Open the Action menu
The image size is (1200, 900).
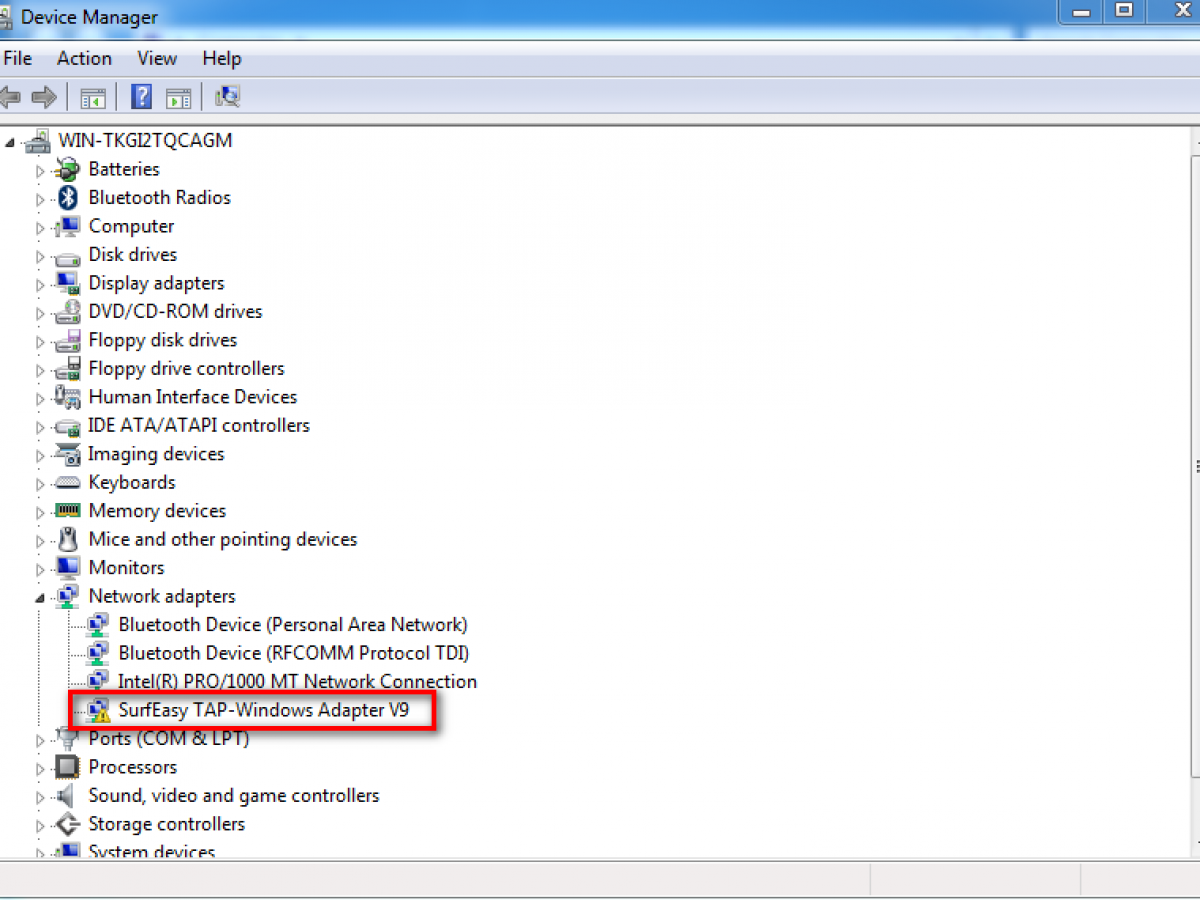84,58
